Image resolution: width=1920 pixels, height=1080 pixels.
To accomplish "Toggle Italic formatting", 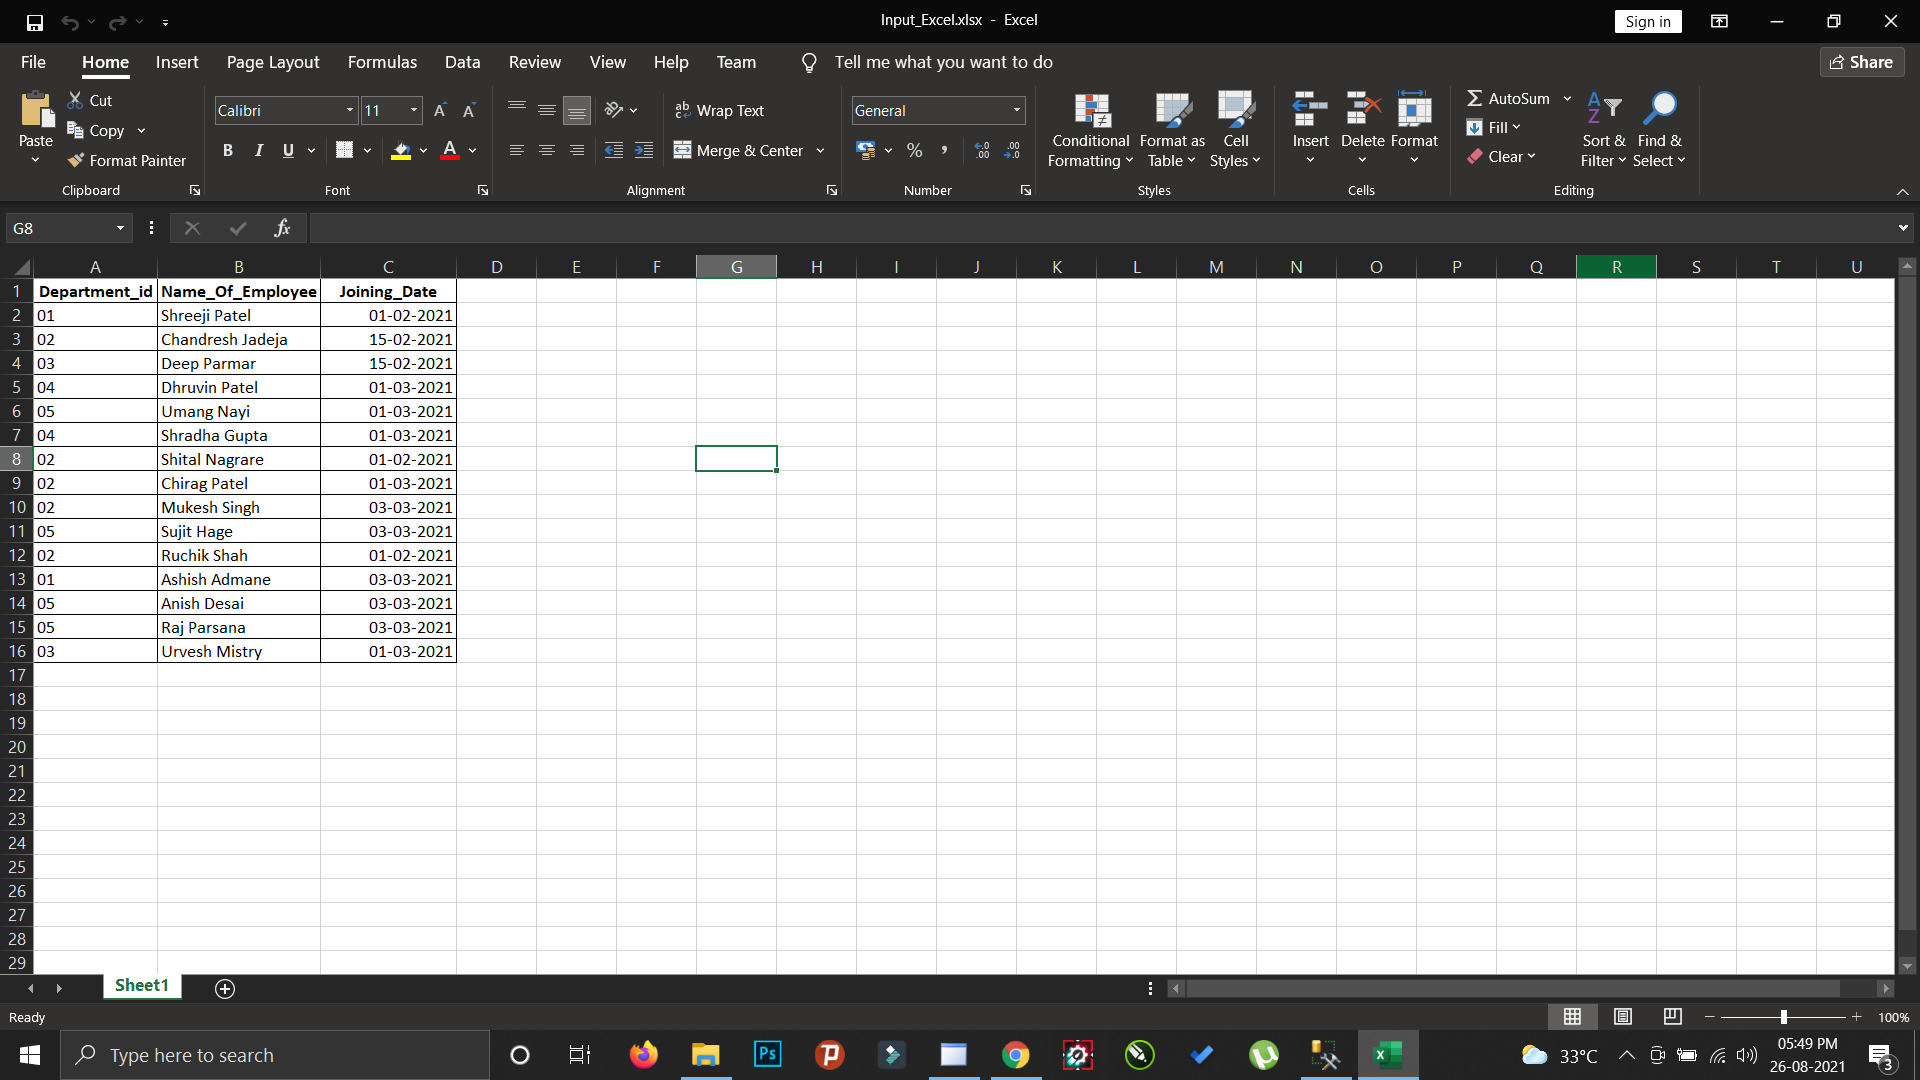I will (259, 150).
